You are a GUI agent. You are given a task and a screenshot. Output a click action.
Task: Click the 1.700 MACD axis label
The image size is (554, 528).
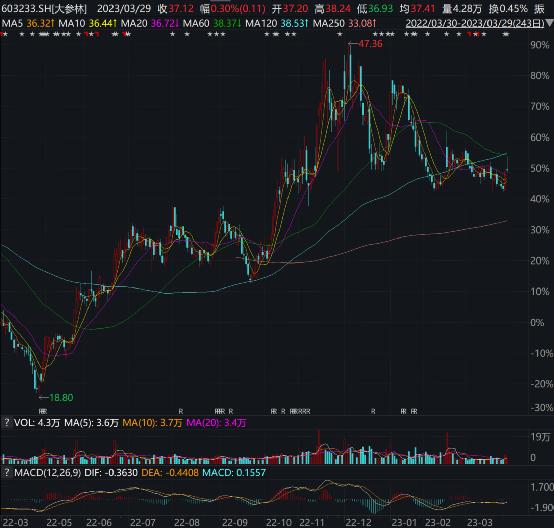[x=542, y=487]
